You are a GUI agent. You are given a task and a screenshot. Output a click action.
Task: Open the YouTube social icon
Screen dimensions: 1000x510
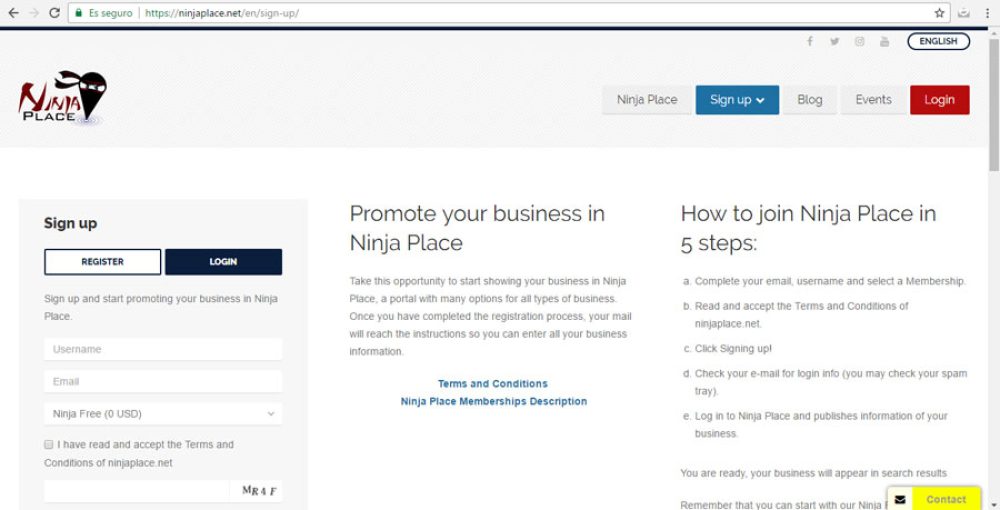click(884, 42)
